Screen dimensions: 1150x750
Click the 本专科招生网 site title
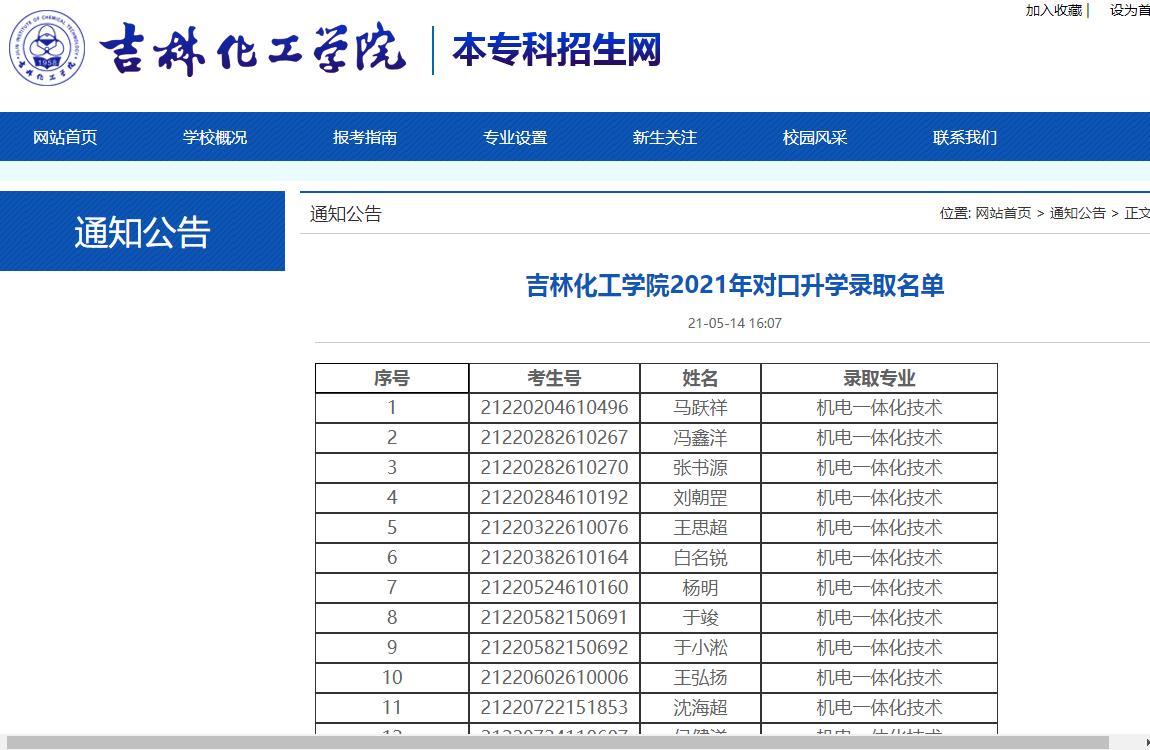coord(557,50)
